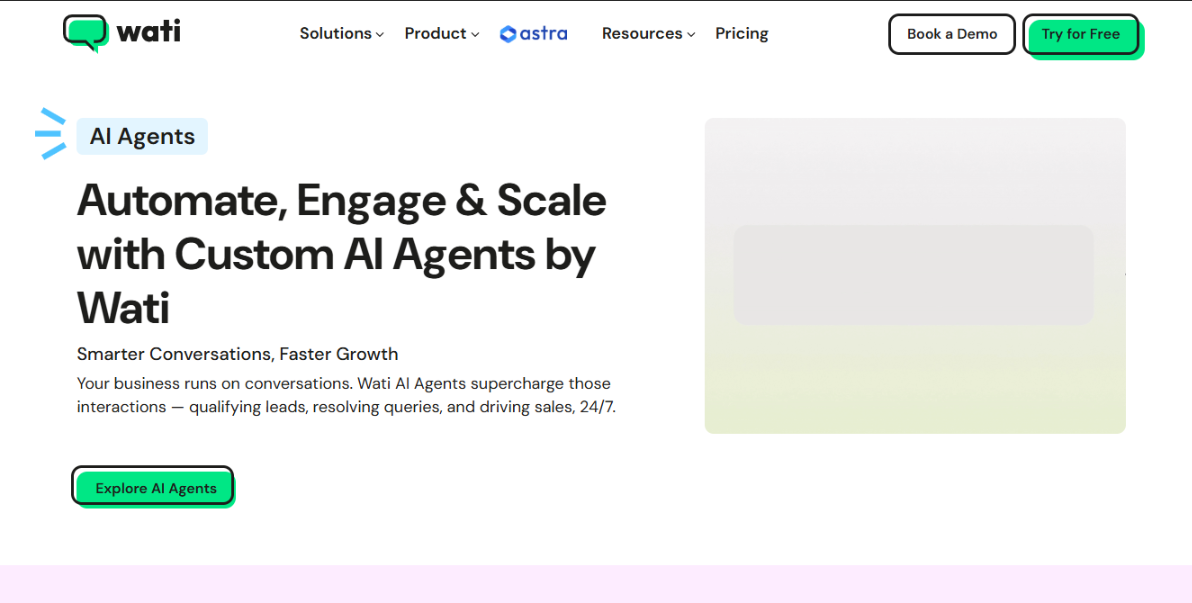Open the Product dropdown in navigation
1192x603 pixels.
(441, 33)
